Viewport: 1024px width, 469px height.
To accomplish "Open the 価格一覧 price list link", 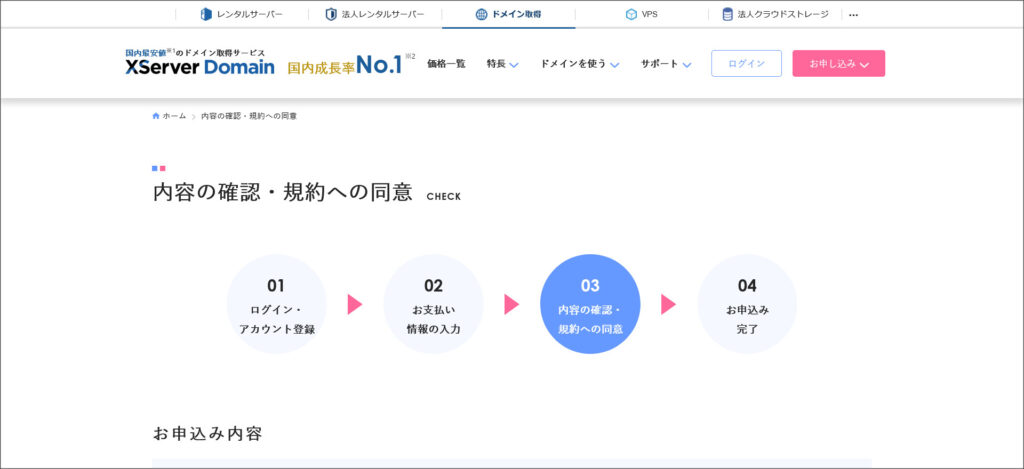I will 446,64.
